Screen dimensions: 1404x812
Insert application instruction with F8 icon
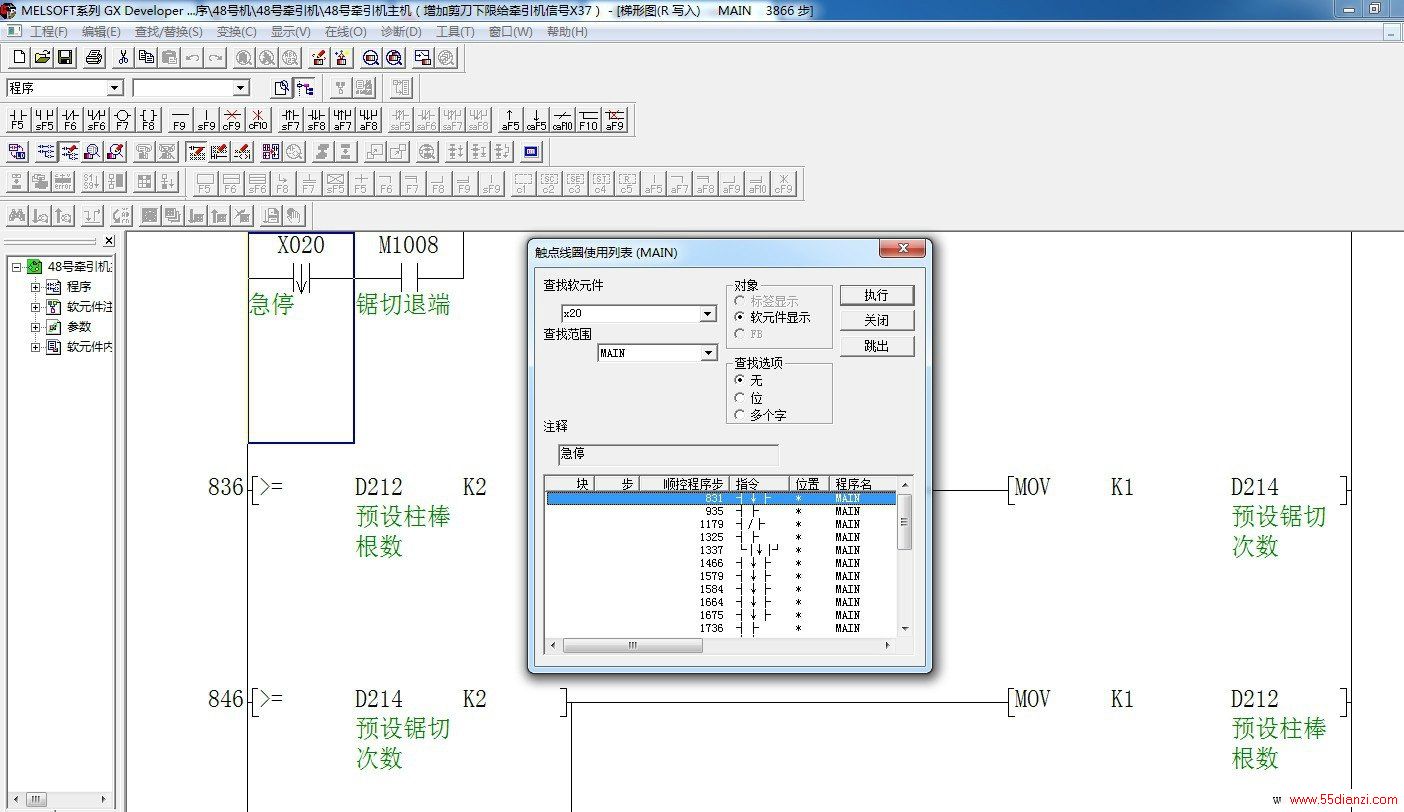(148, 120)
